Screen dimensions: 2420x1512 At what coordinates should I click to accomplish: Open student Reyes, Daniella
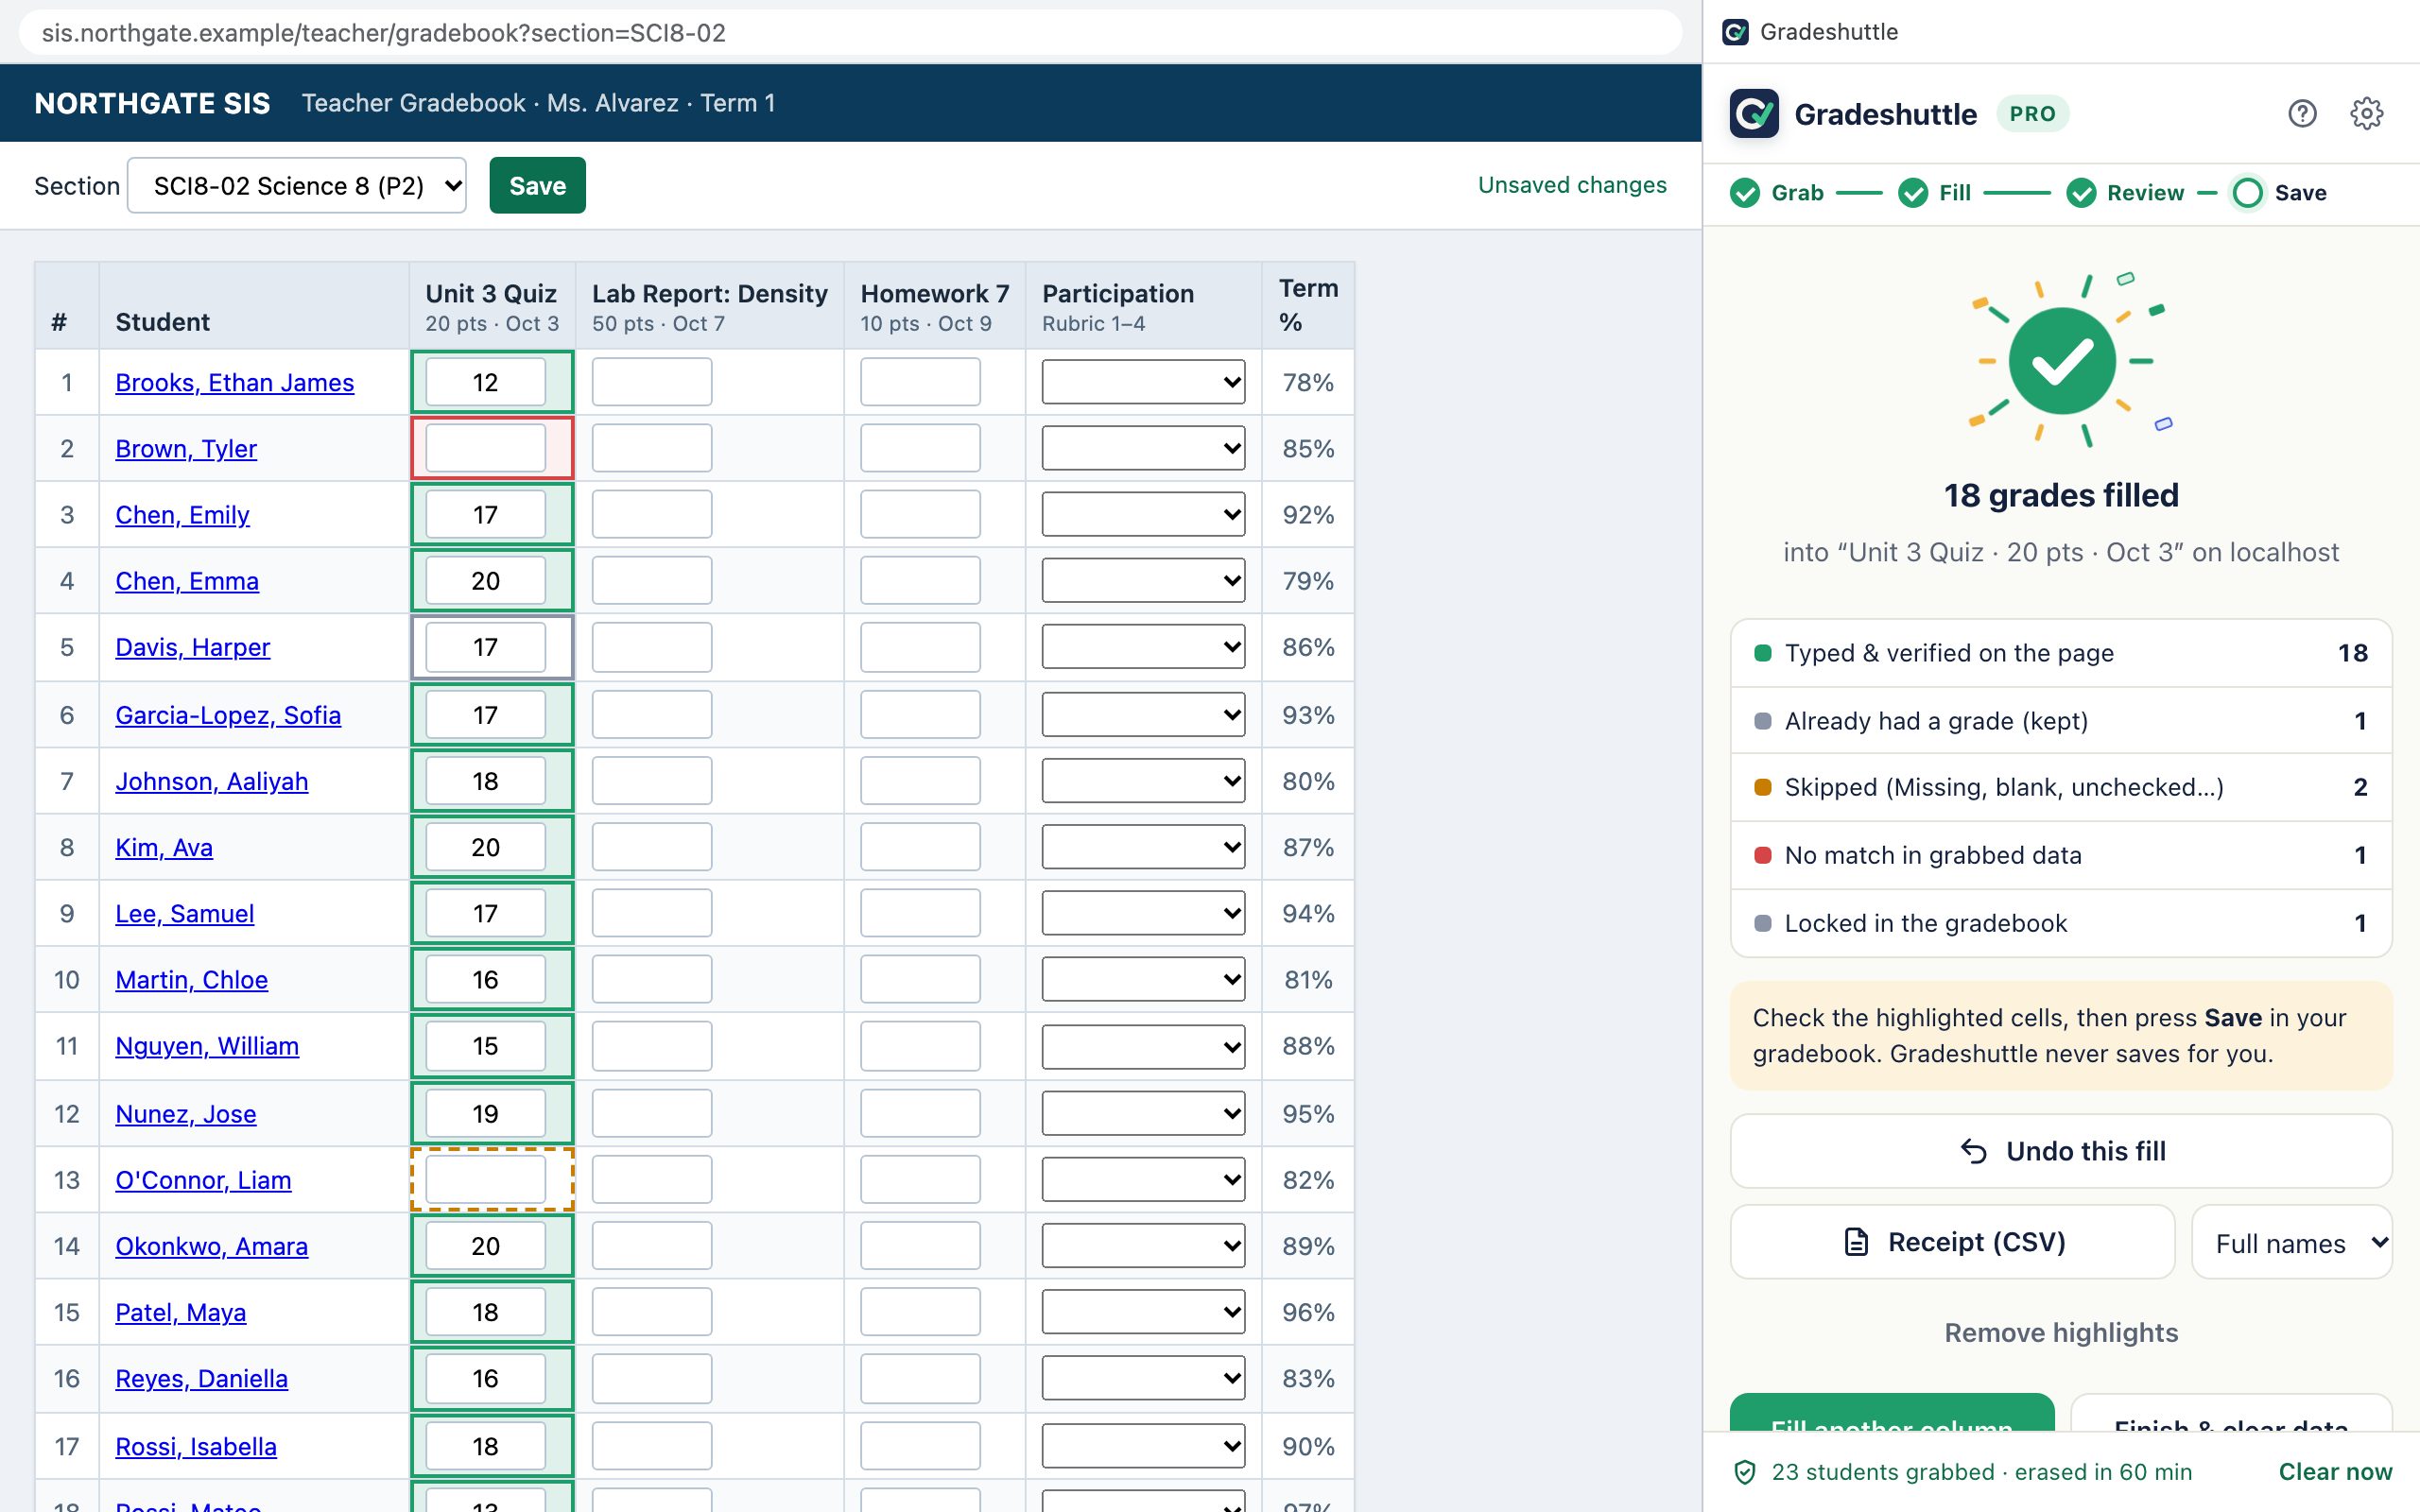tap(201, 1379)
